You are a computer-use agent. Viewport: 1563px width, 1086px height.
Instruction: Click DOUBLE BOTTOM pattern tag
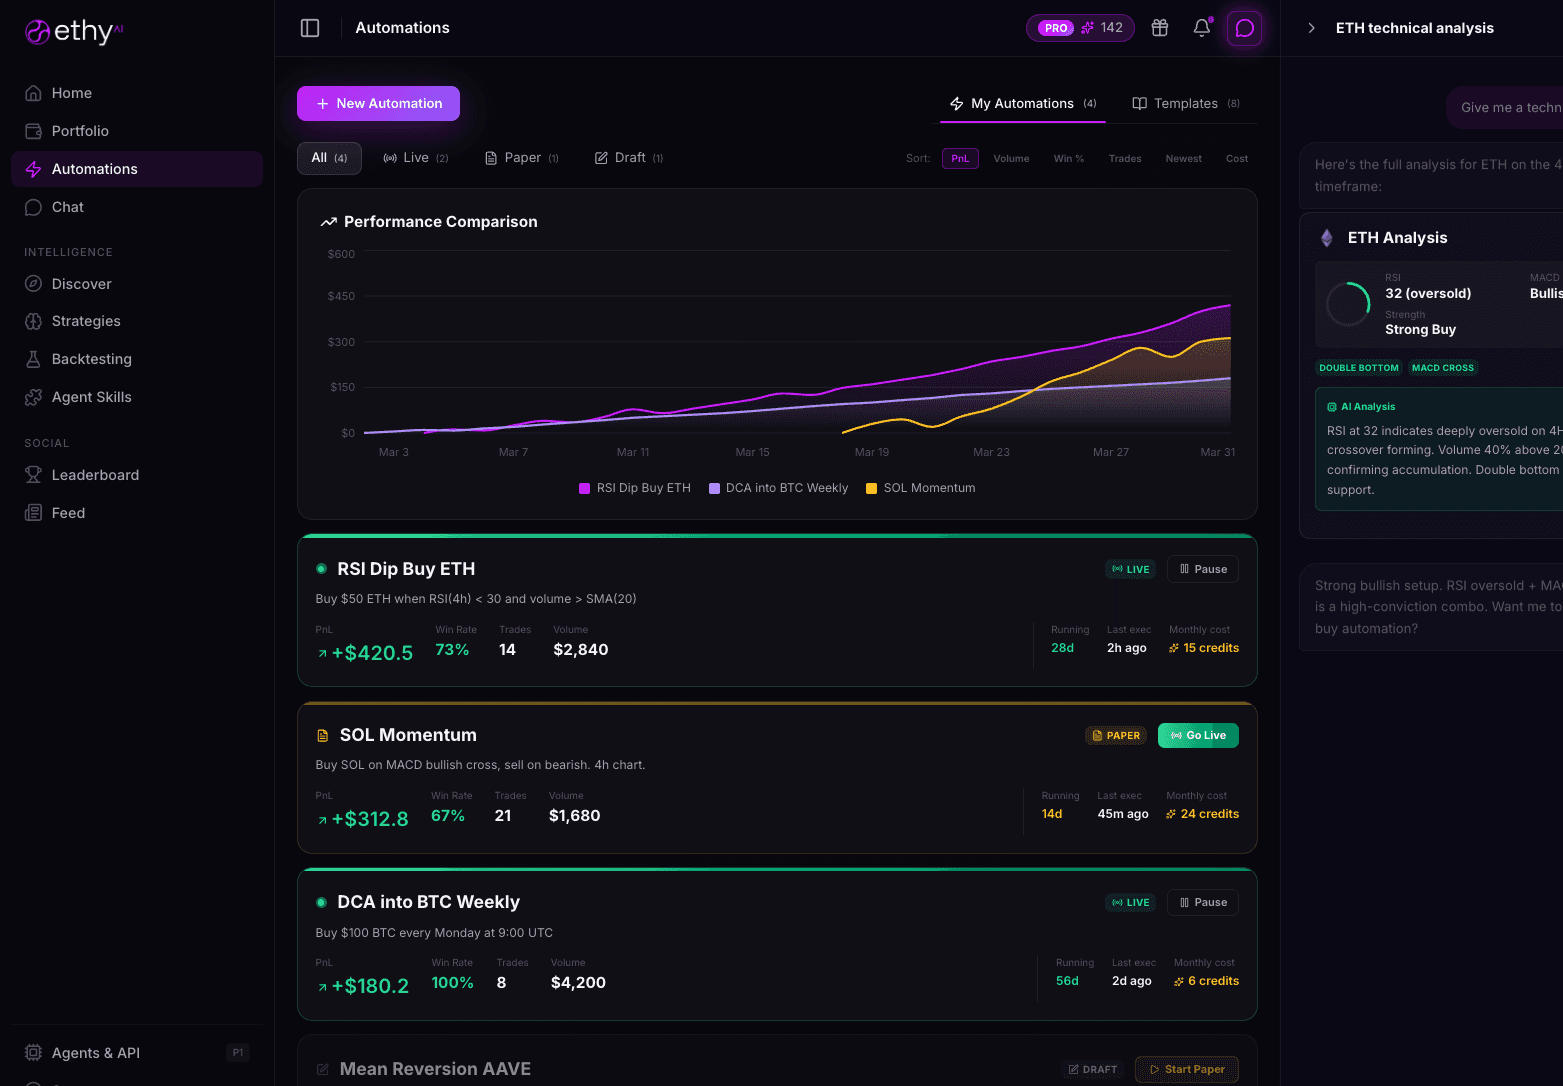click(x=1359, y=368)
